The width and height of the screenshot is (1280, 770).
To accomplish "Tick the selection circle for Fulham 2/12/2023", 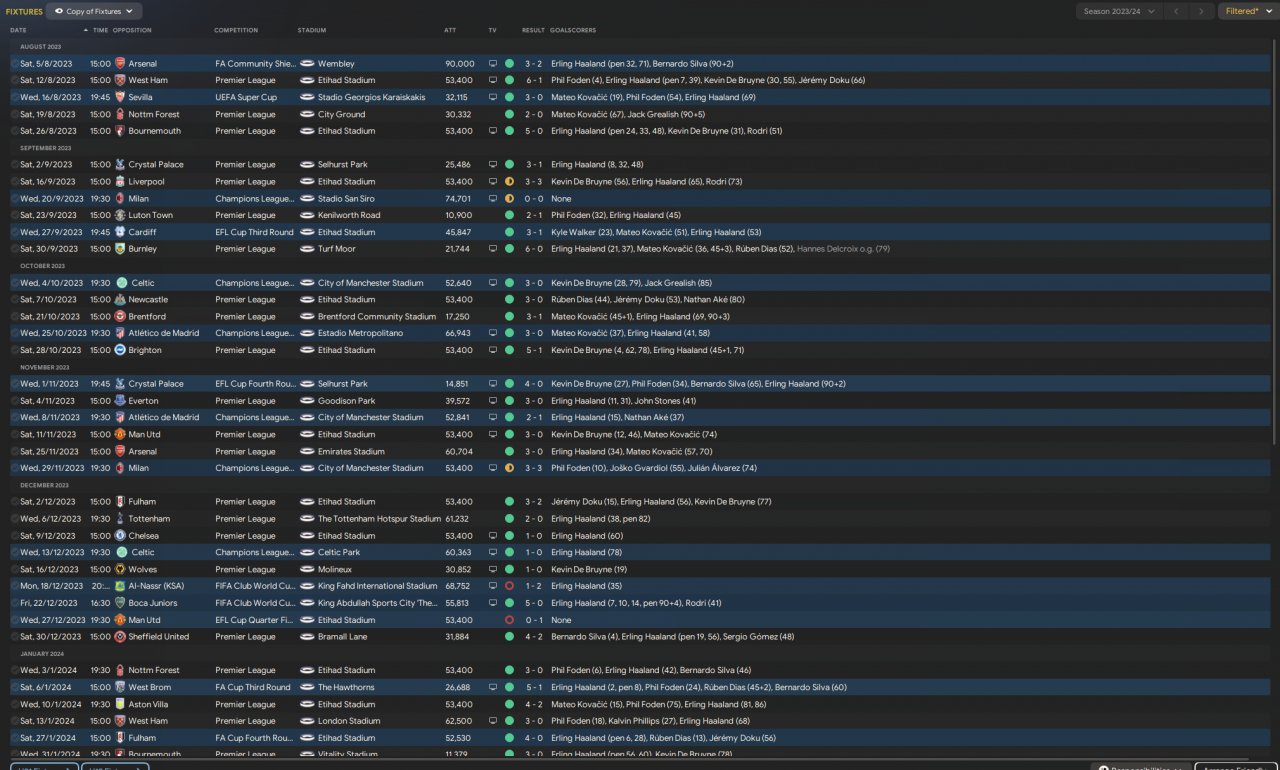I will coord(15,502).
